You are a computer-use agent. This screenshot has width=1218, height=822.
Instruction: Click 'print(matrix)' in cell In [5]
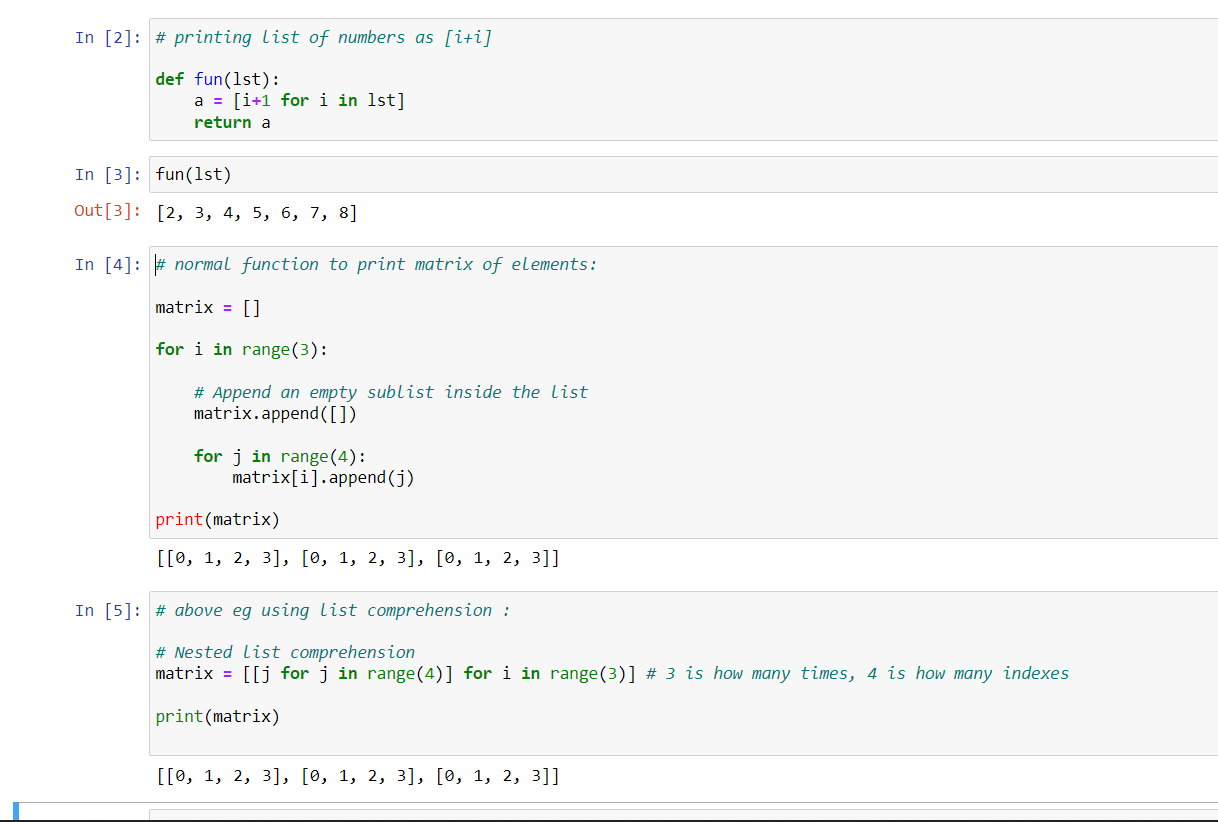pos(218,716)
